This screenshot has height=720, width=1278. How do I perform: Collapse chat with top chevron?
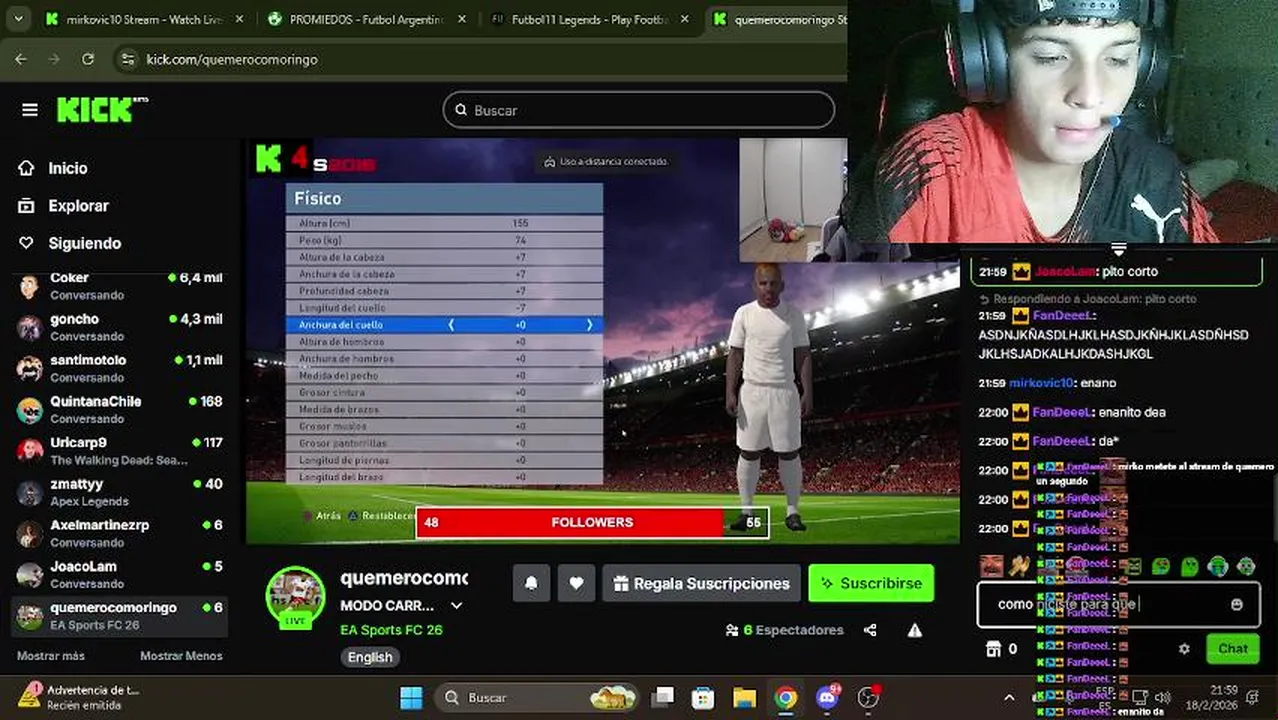[x=1118, y=249]
